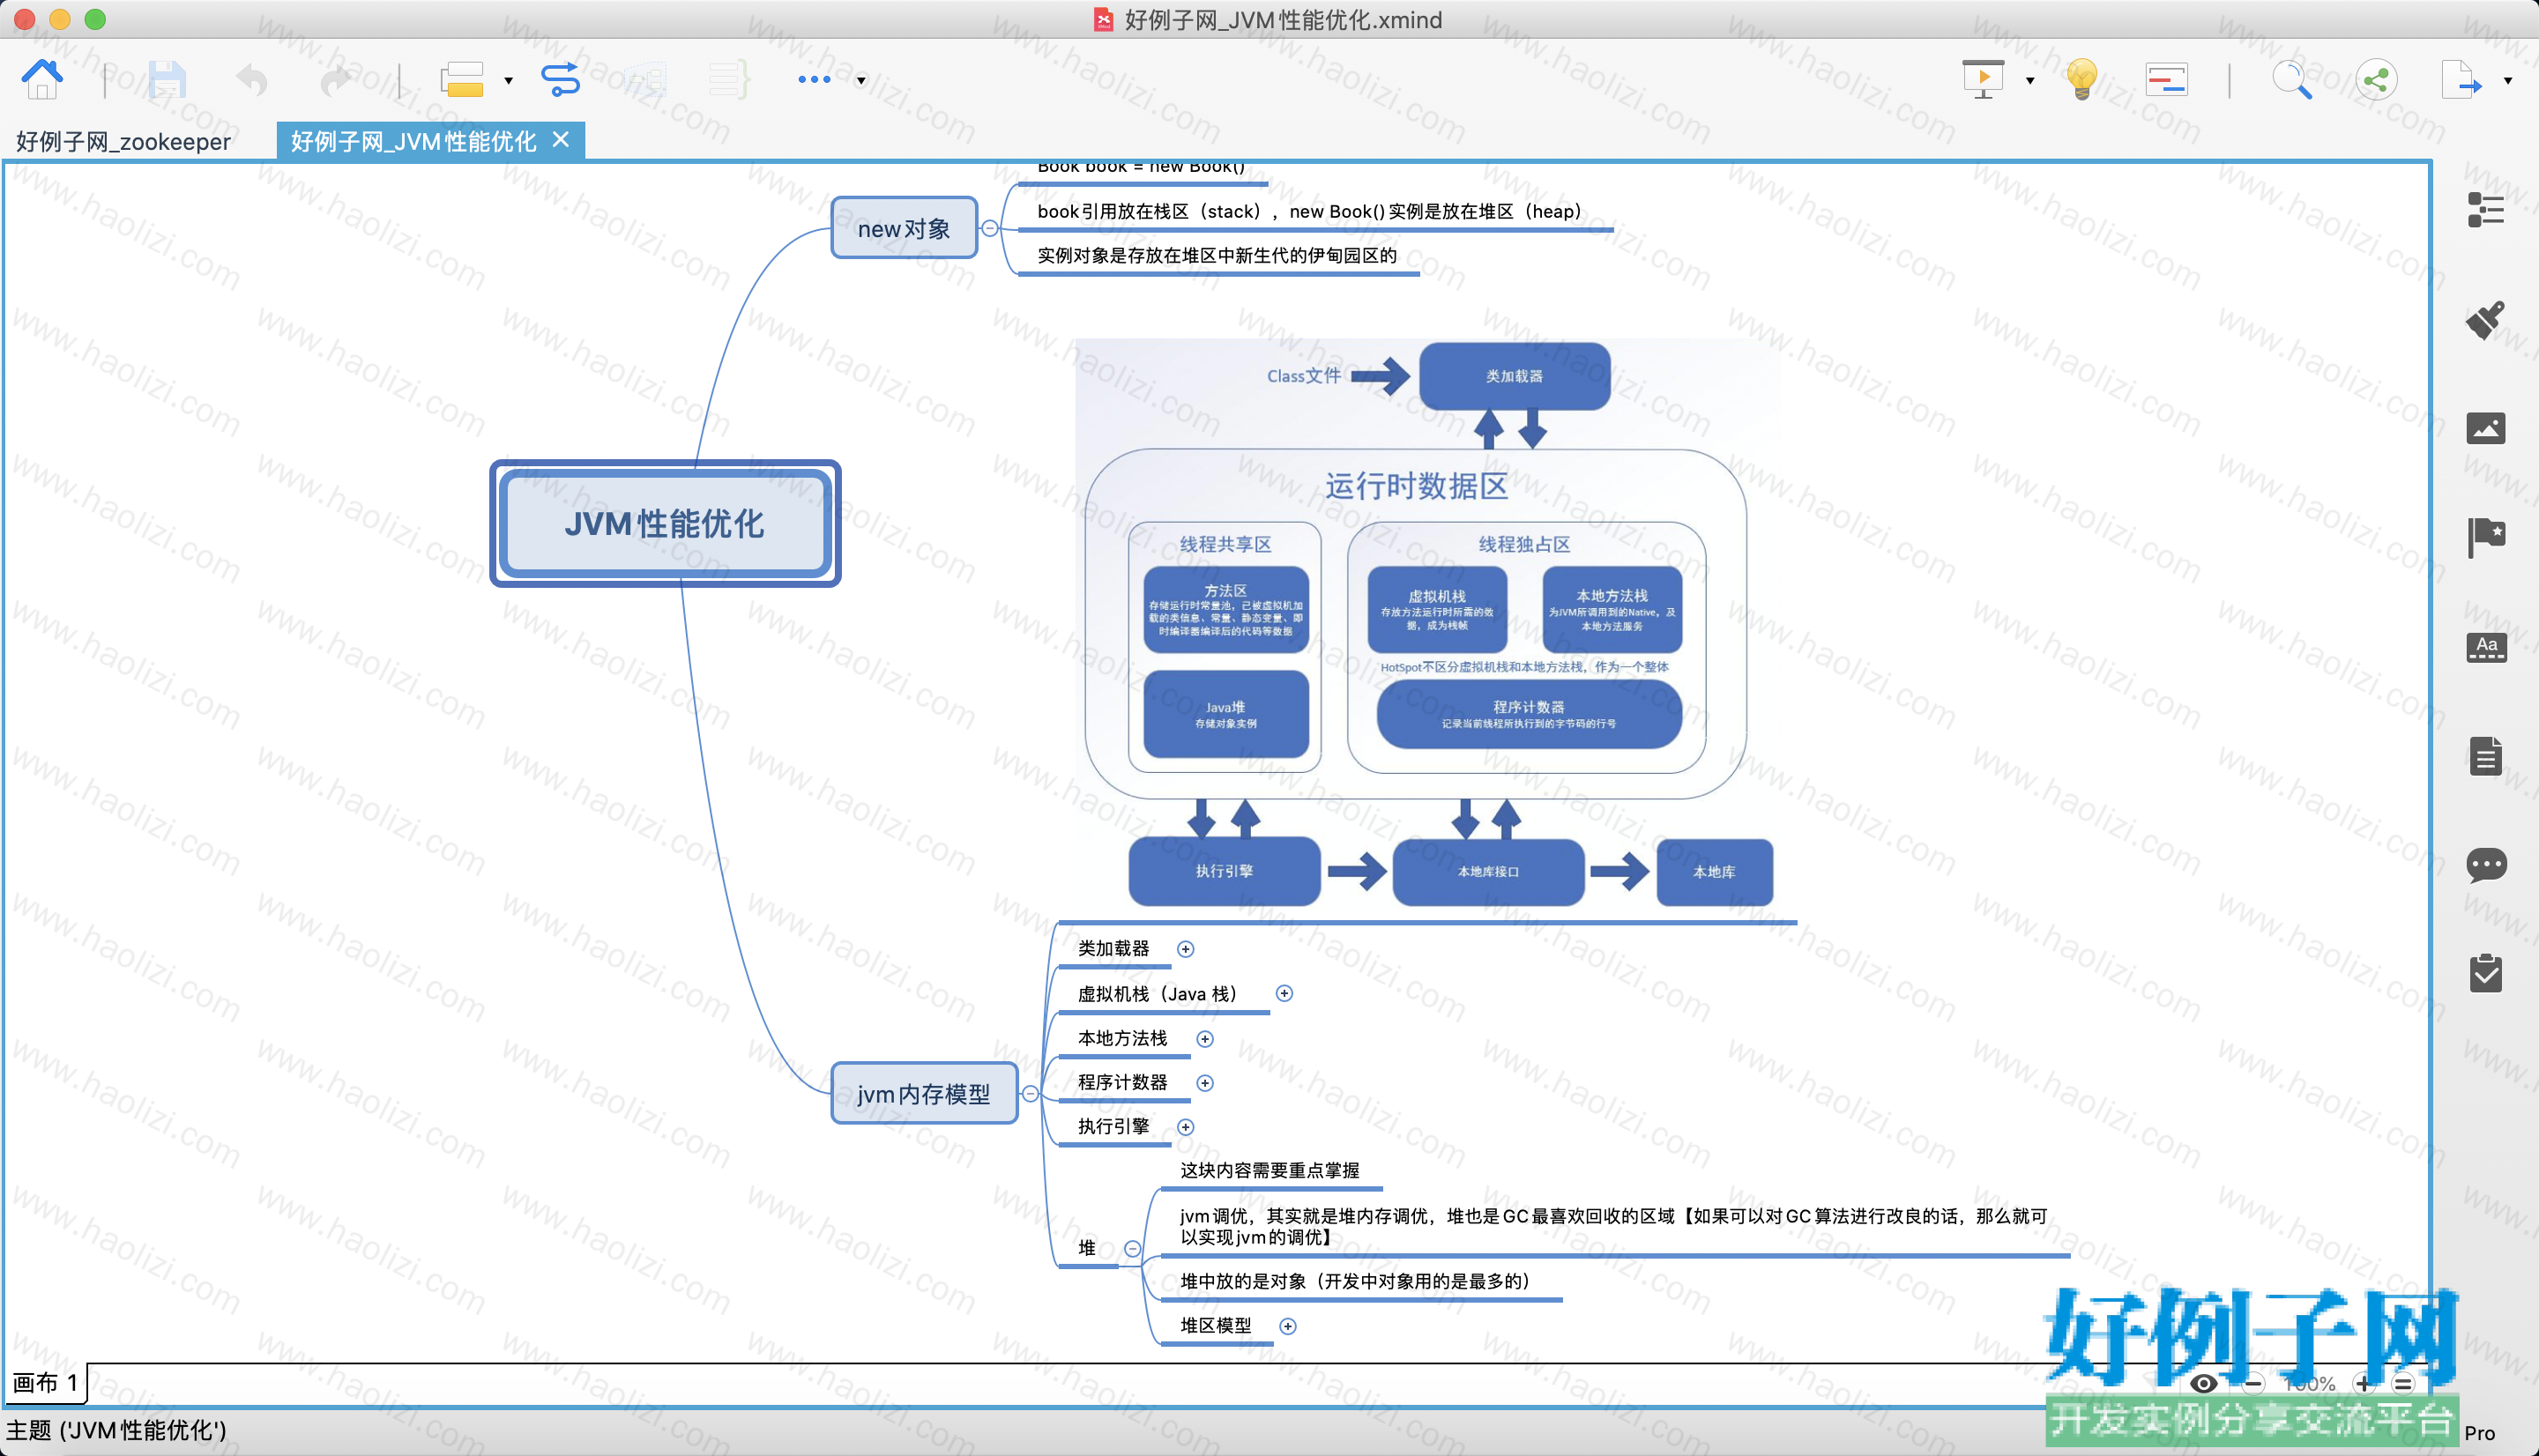Image resolution: width=2539 pixels, height=1456 pixels.
Task: Click the zoom out minus button
Action: pos(2253,1384)
